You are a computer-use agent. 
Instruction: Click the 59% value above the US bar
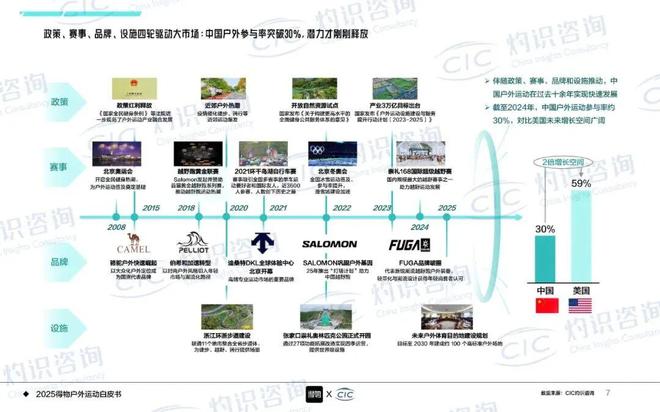[581, 183]
